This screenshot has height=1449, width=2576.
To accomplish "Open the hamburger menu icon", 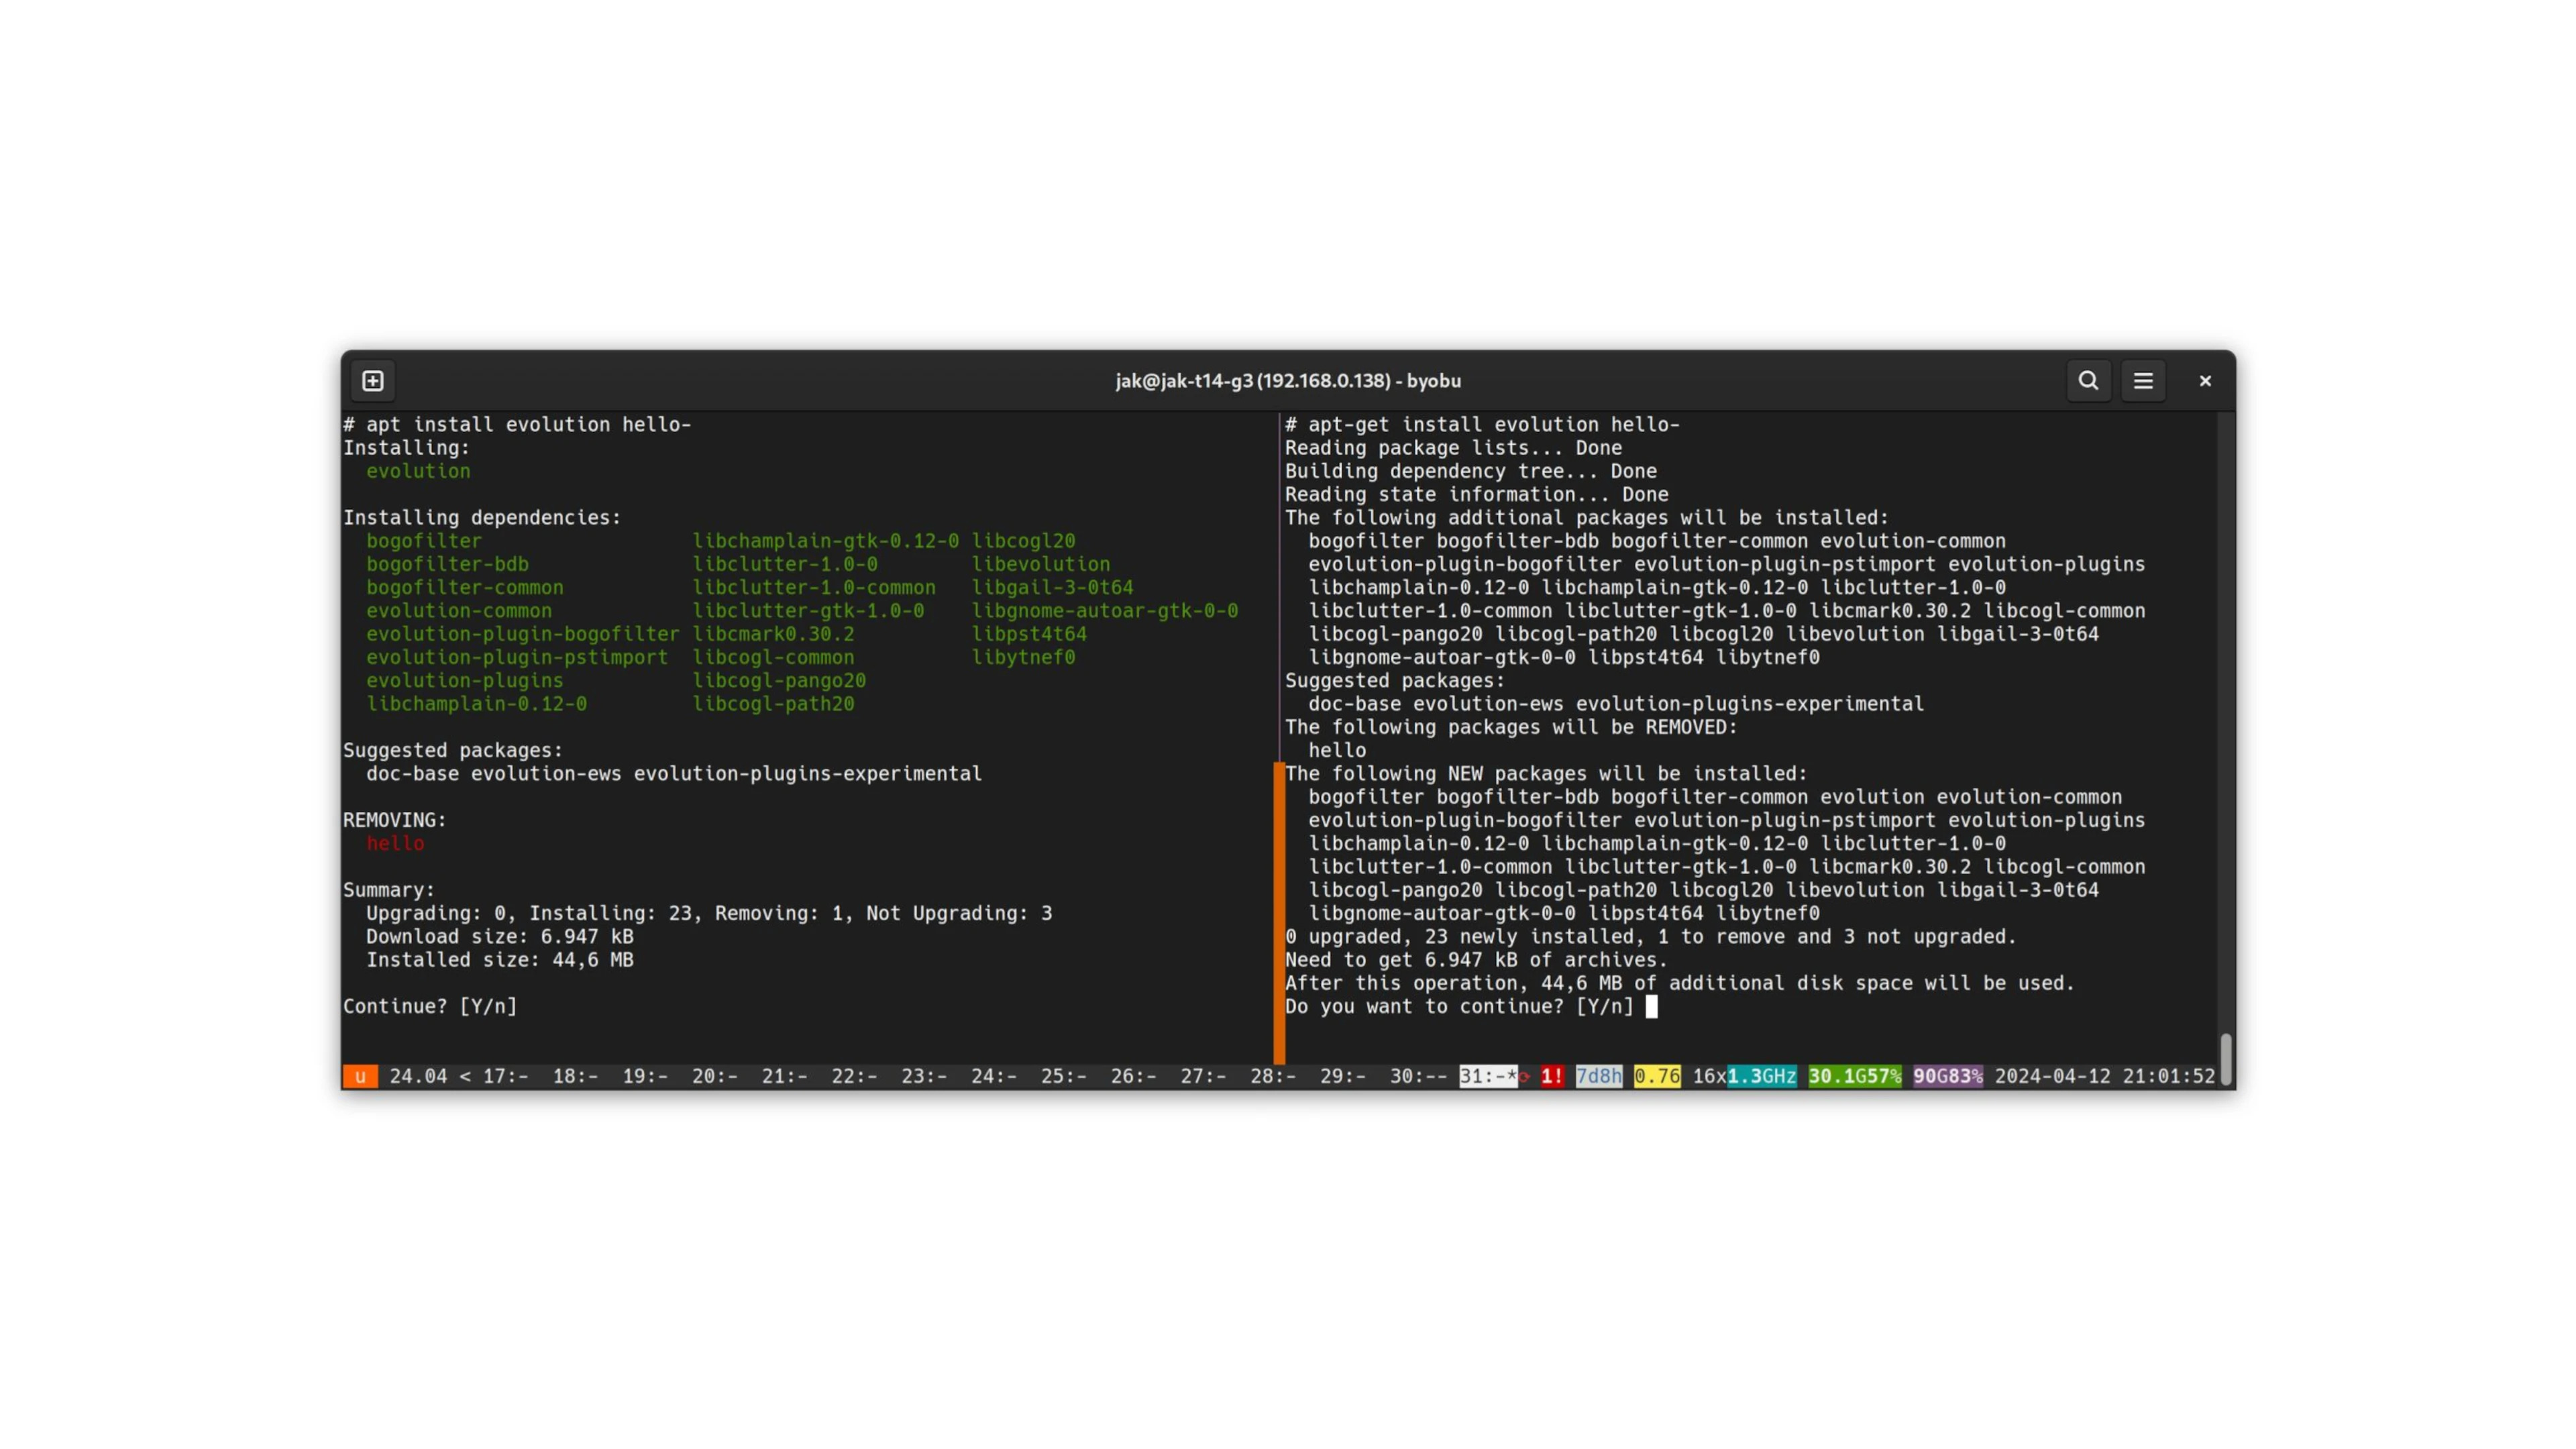I will click(2143, 381).
